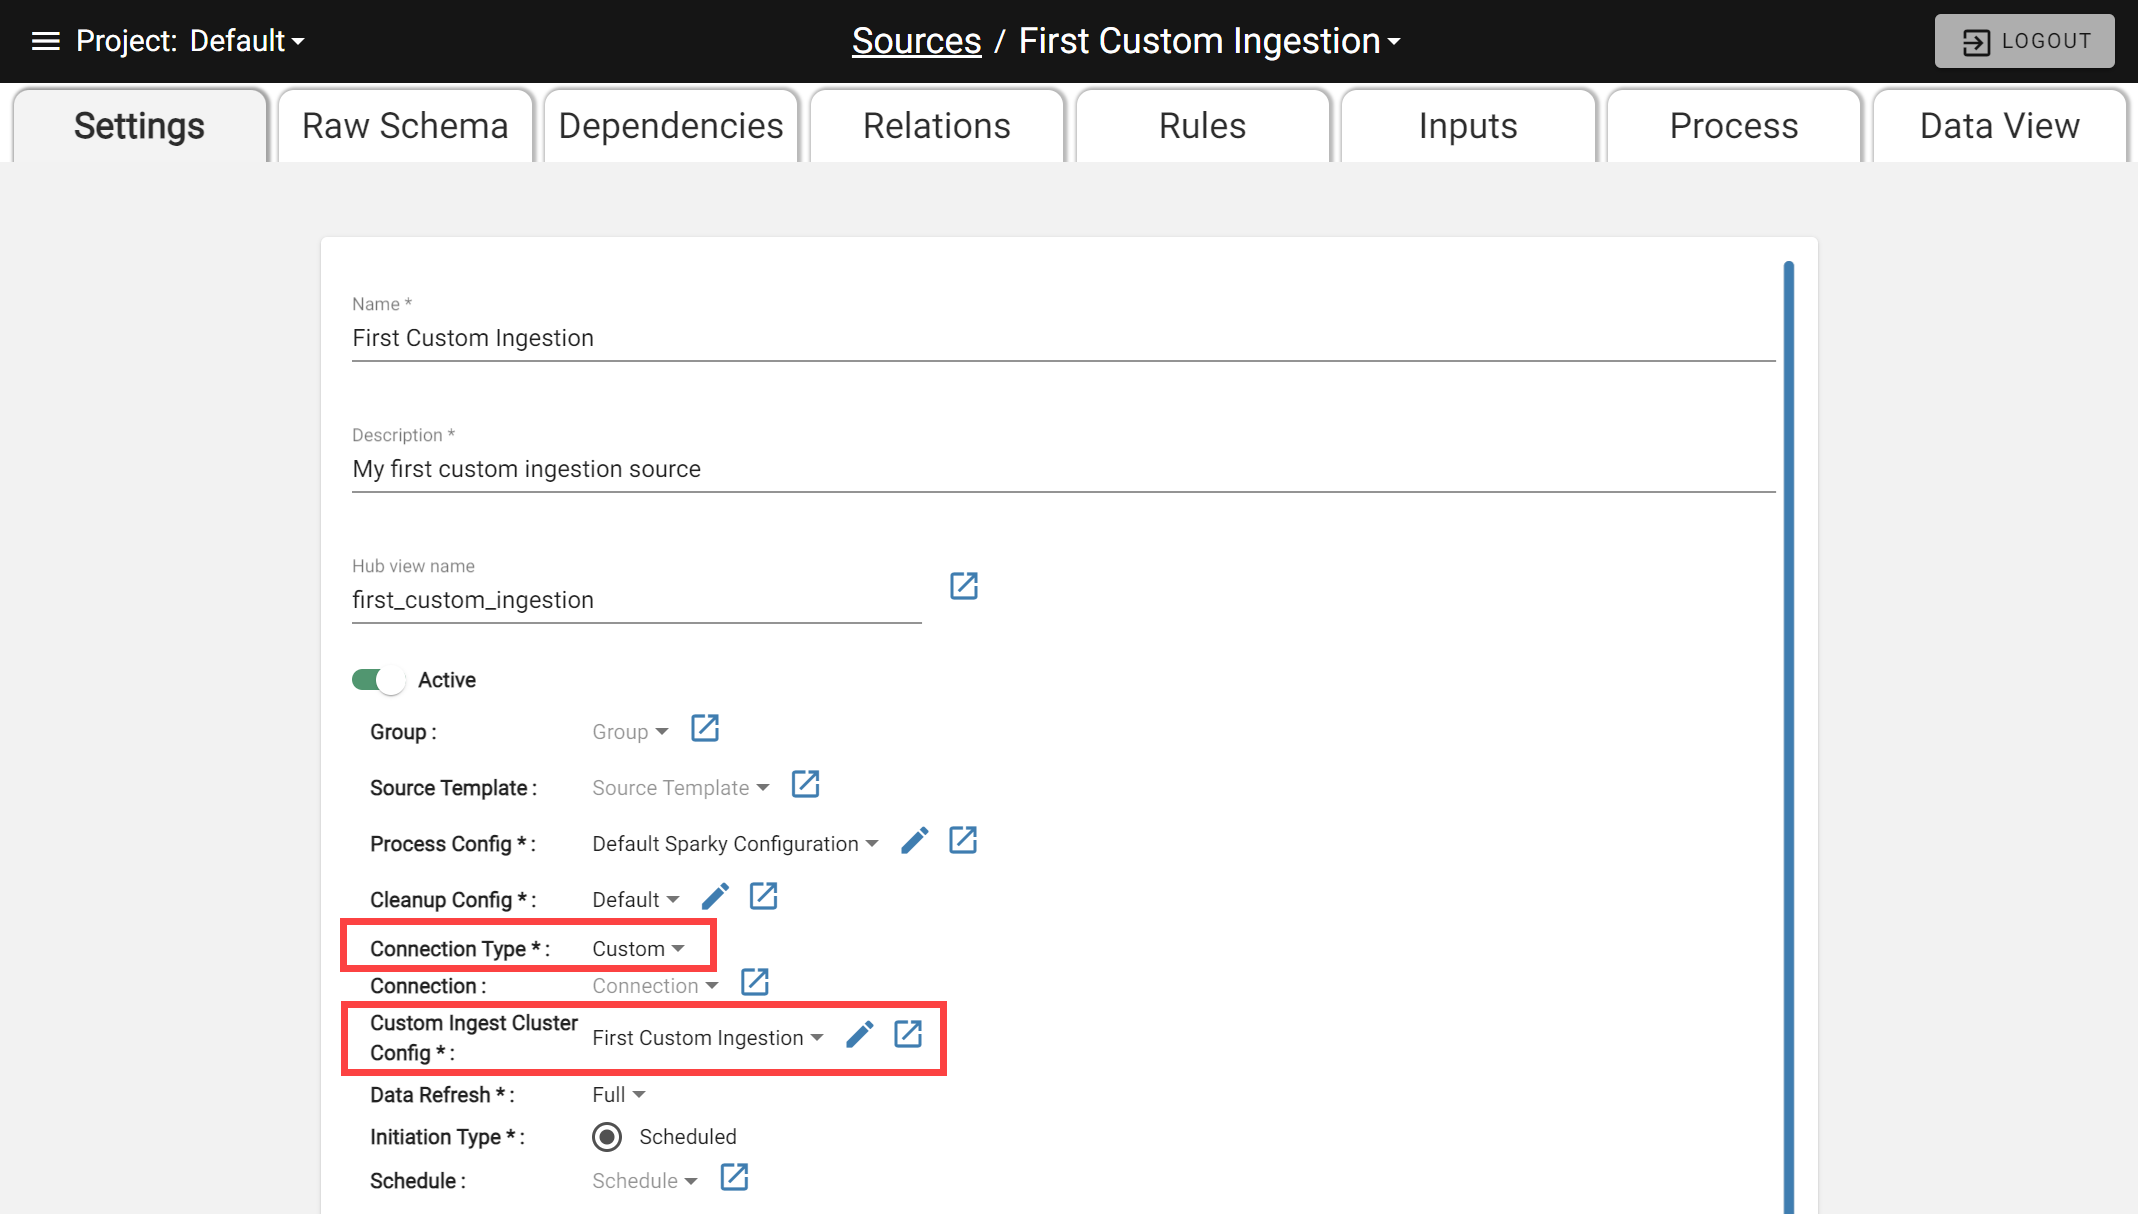This screenshot has width=2138, height=1214.
Task: Open Custom Ingest Cluster Config dropdown
Action: (x=708, y=1038)
